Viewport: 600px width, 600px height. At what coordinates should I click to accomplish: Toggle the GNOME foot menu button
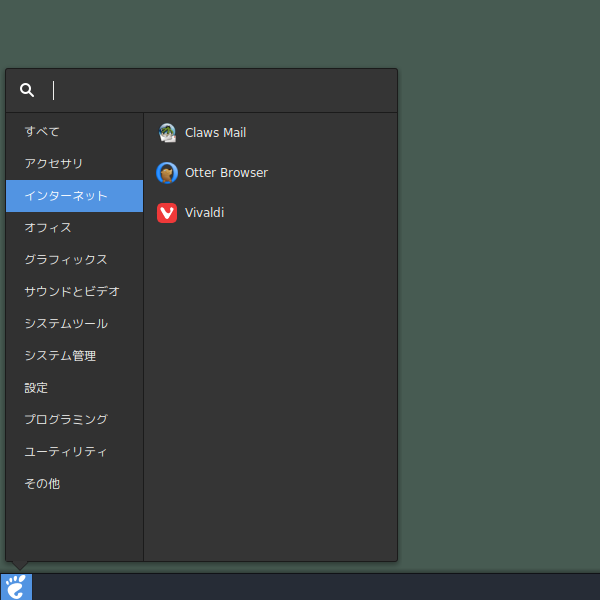click(16, 587)
